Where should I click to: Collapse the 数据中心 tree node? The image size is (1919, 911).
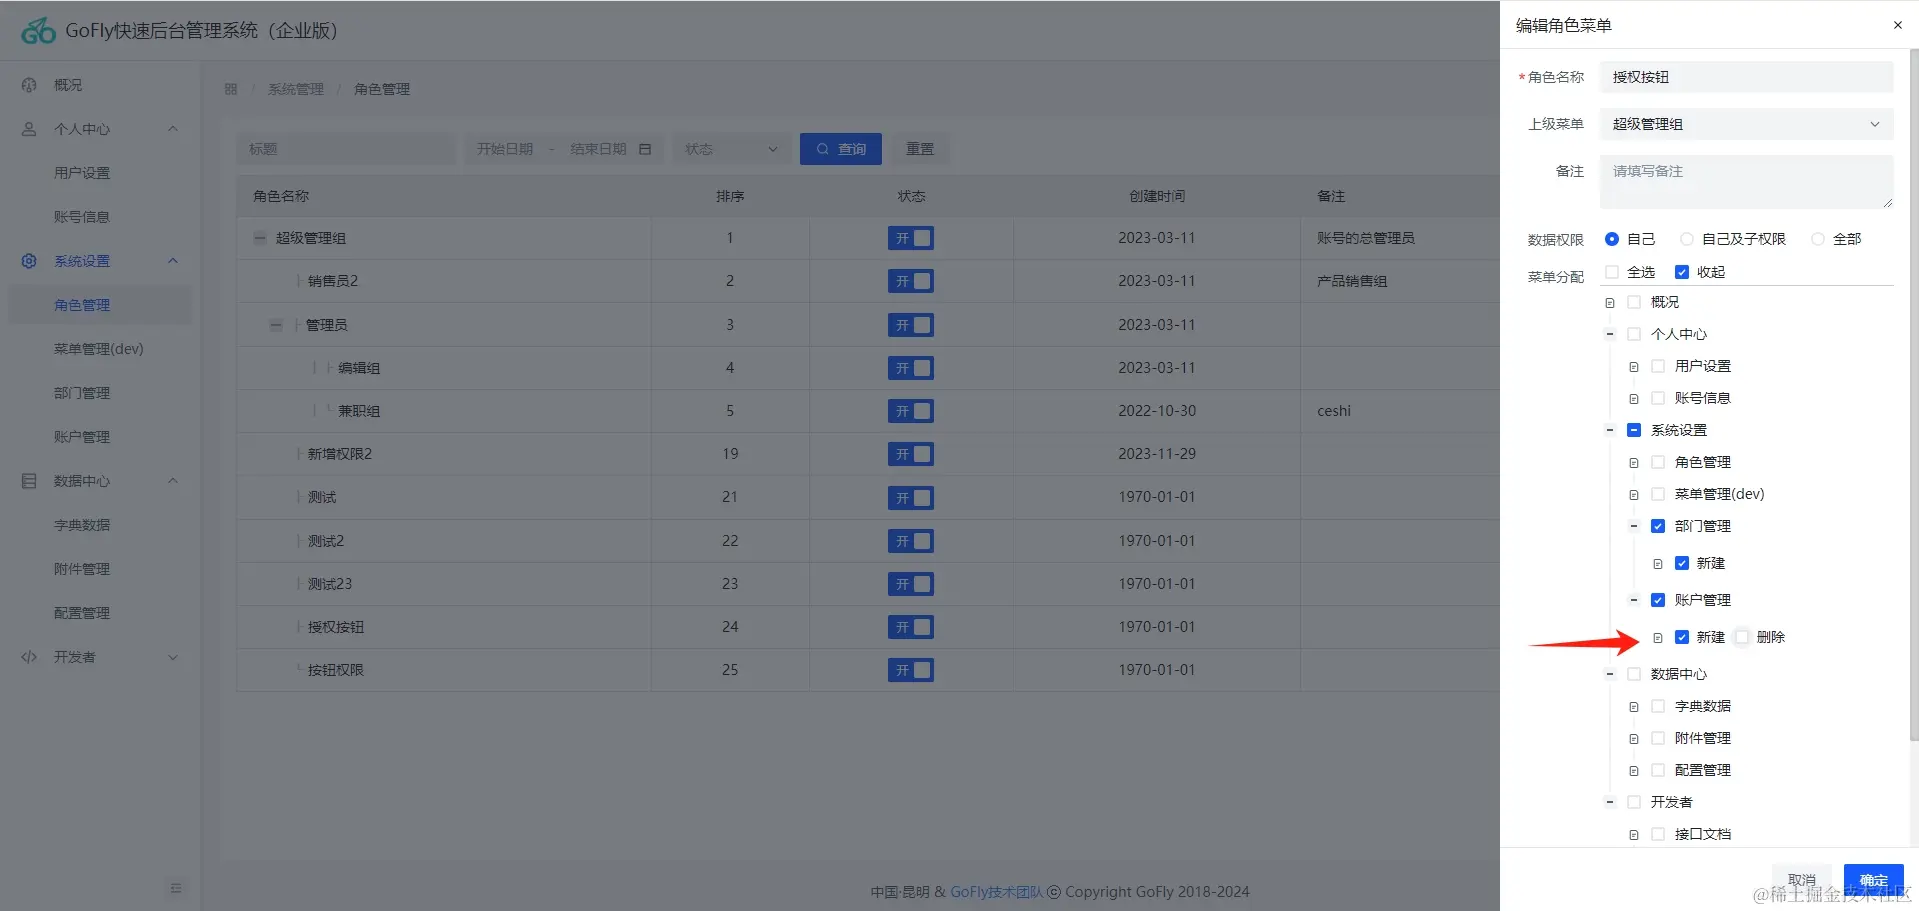pos(1610,674)
